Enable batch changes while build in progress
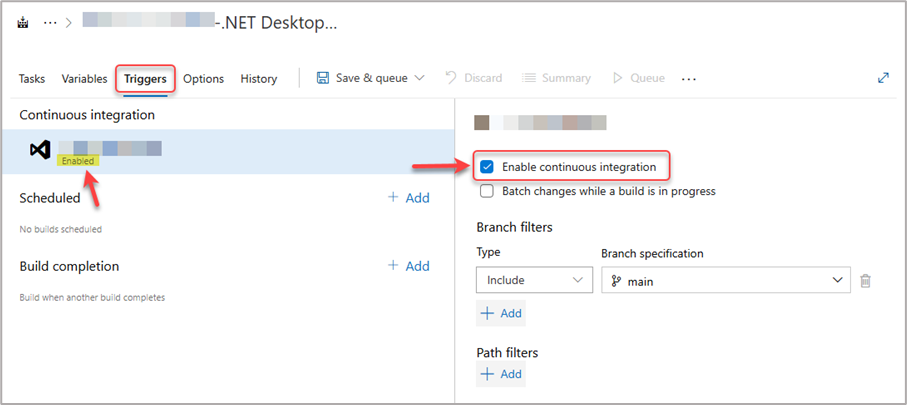The height and width of the screenshot is (405, 907). (487, 191)
